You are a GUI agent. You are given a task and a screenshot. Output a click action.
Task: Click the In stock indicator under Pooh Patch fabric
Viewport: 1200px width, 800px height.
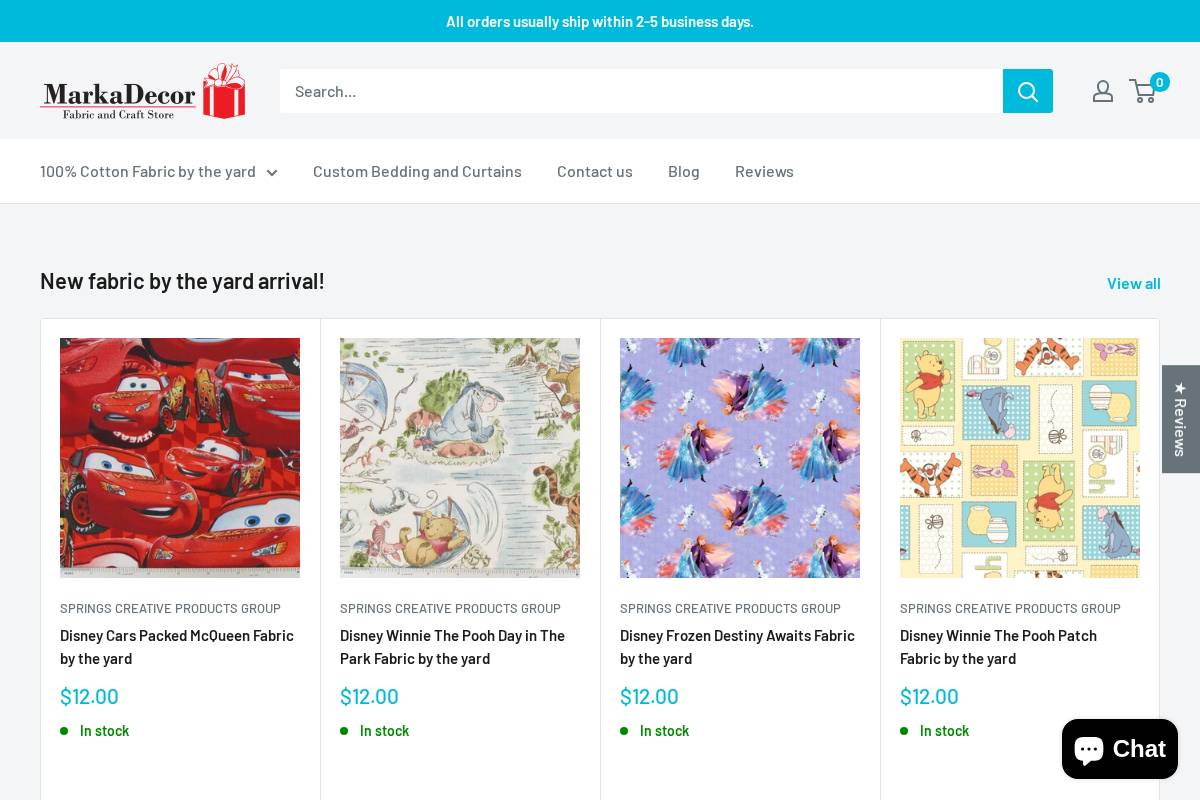click(905, 731)
